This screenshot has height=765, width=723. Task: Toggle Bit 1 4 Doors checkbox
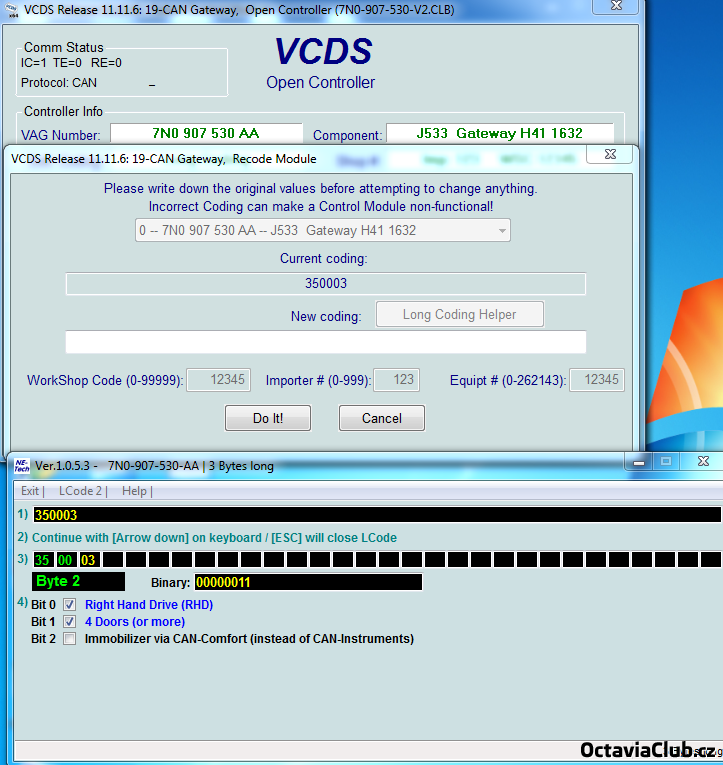(x=70, y=622)
